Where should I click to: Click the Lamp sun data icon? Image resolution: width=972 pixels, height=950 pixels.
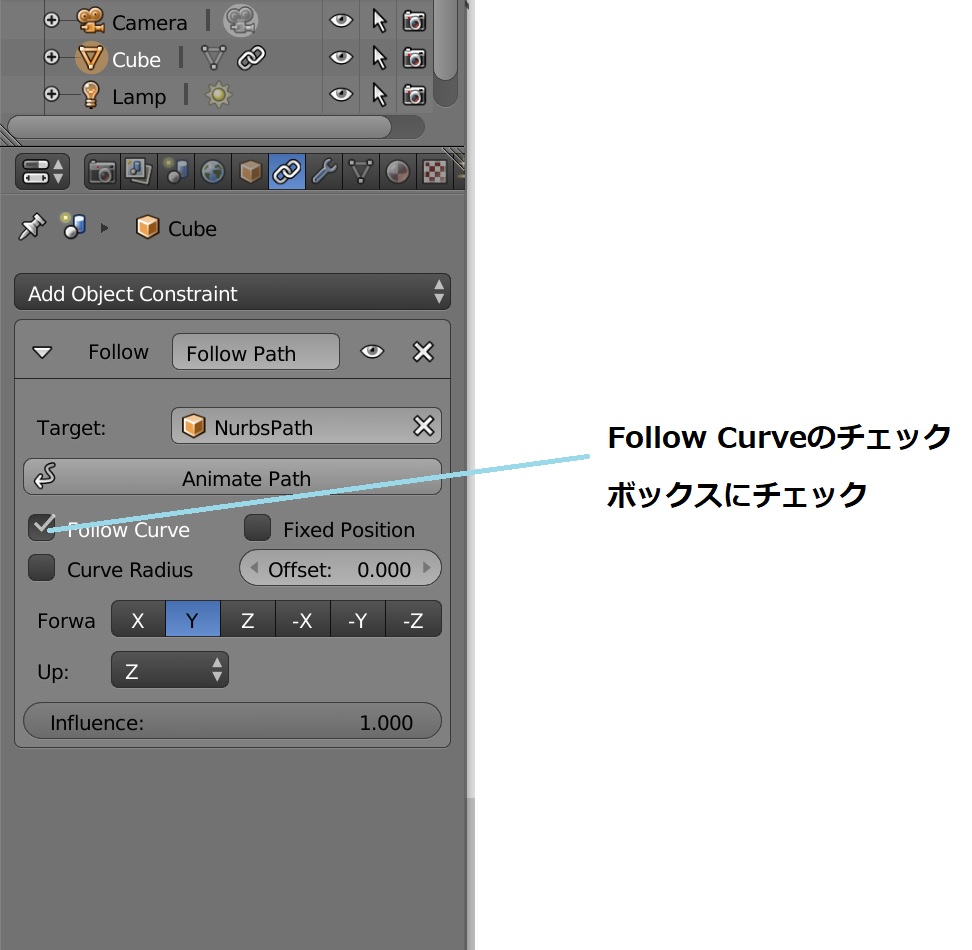click(x=218, y=95)
